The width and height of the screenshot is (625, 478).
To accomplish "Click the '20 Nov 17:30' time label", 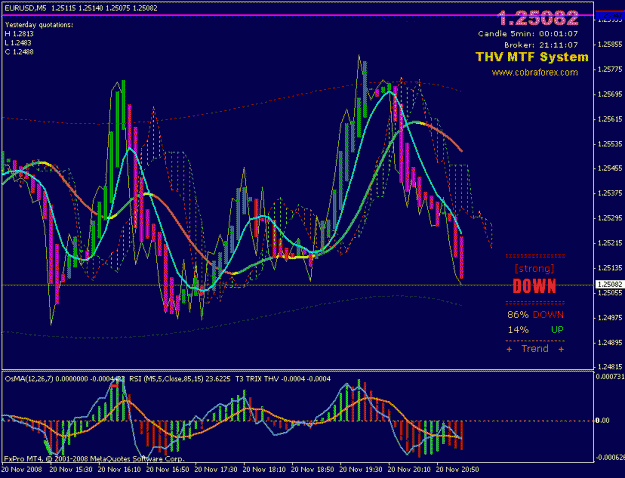I will click(216, 470).
